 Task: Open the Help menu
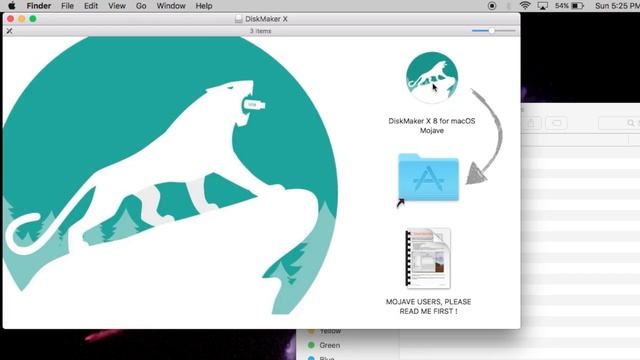coord(204,6)
